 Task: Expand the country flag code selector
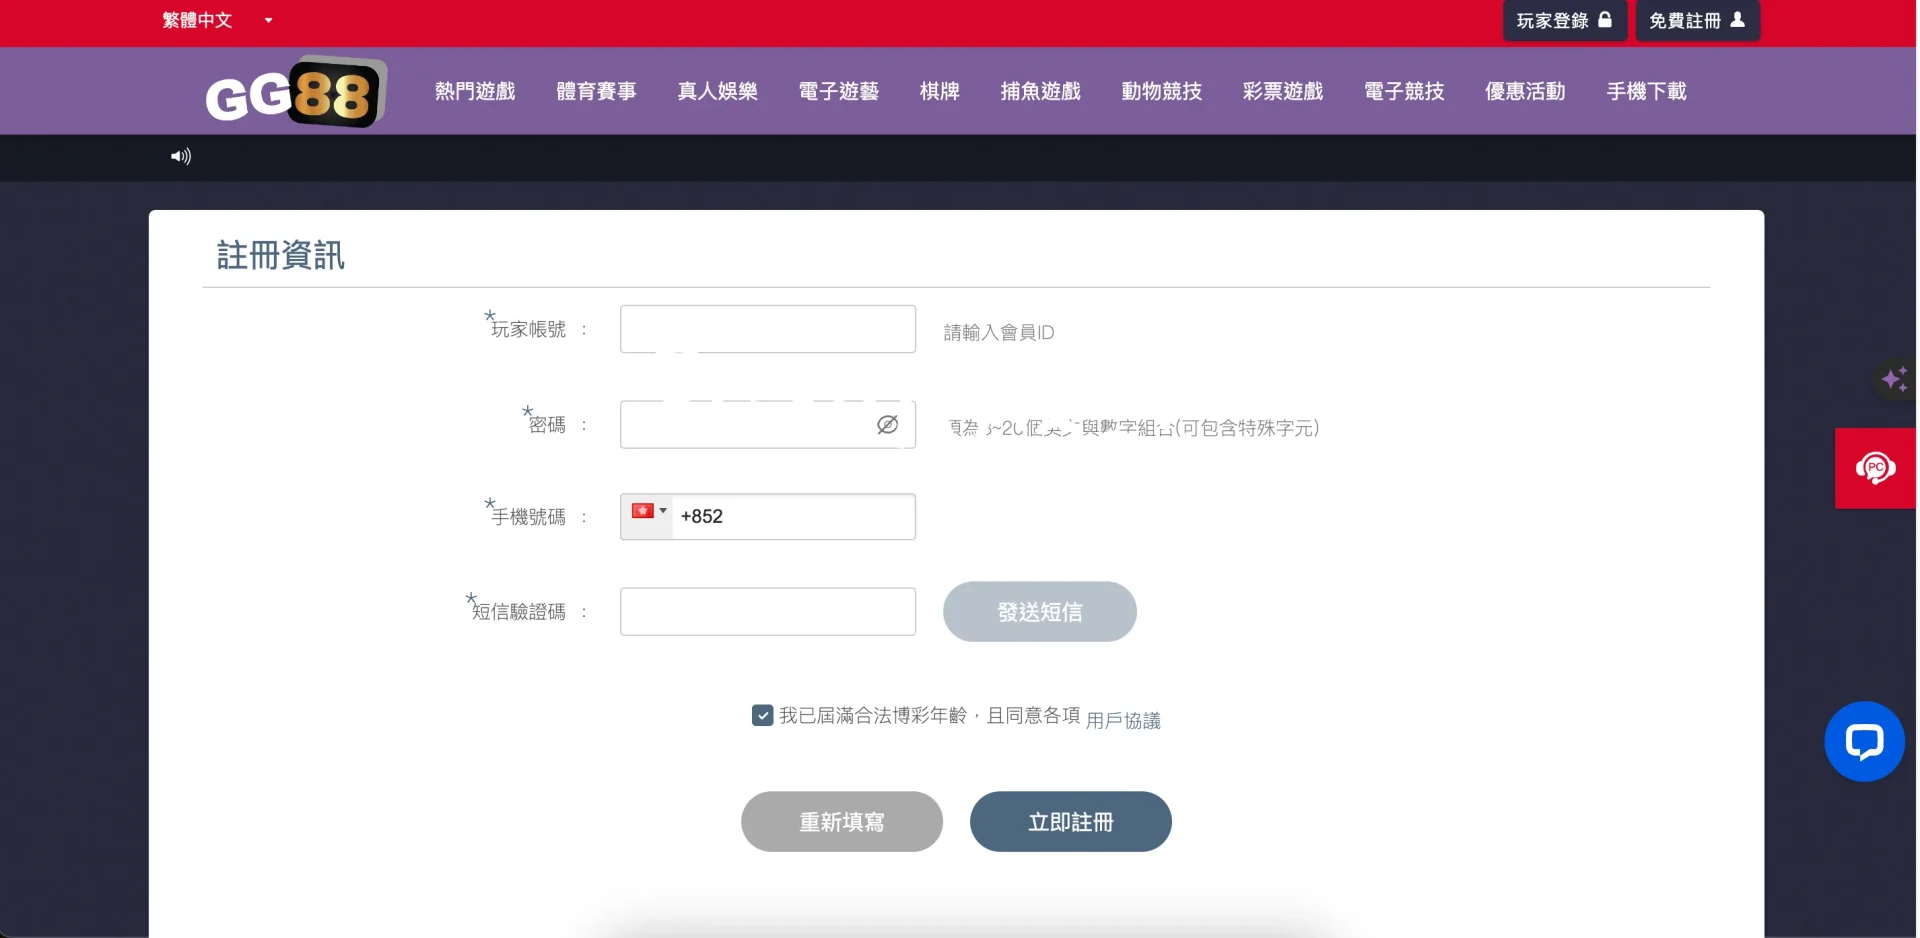coord(647,512)
